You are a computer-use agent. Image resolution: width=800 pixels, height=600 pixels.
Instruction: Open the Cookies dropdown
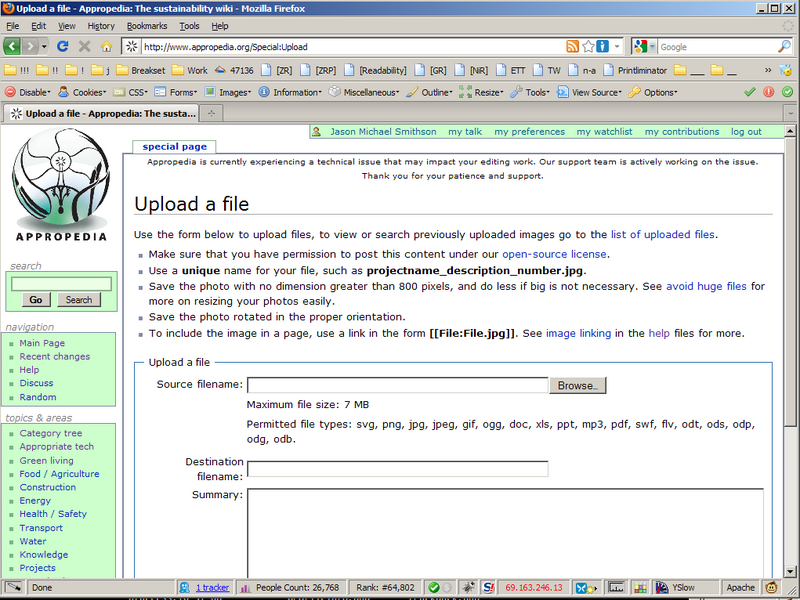82,92
